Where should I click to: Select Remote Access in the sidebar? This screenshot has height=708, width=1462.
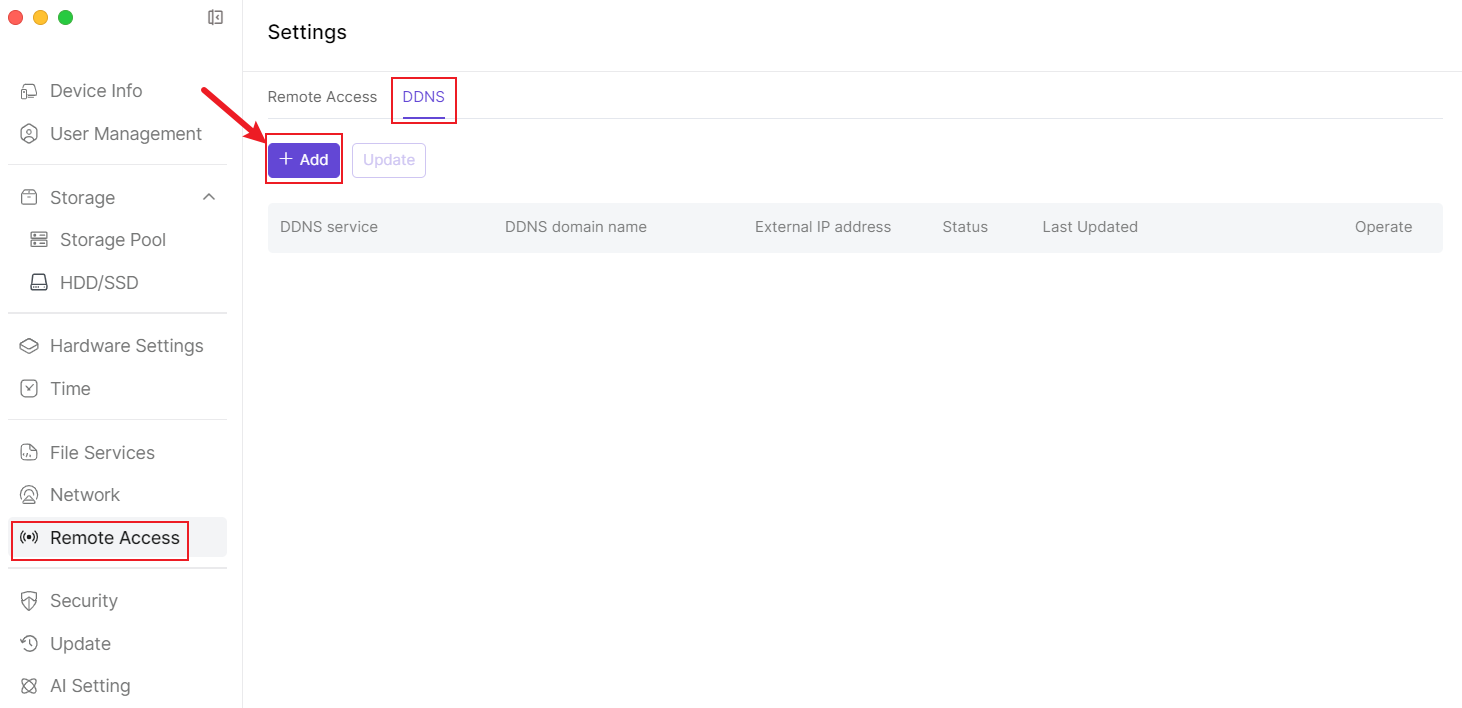(114, 538)
